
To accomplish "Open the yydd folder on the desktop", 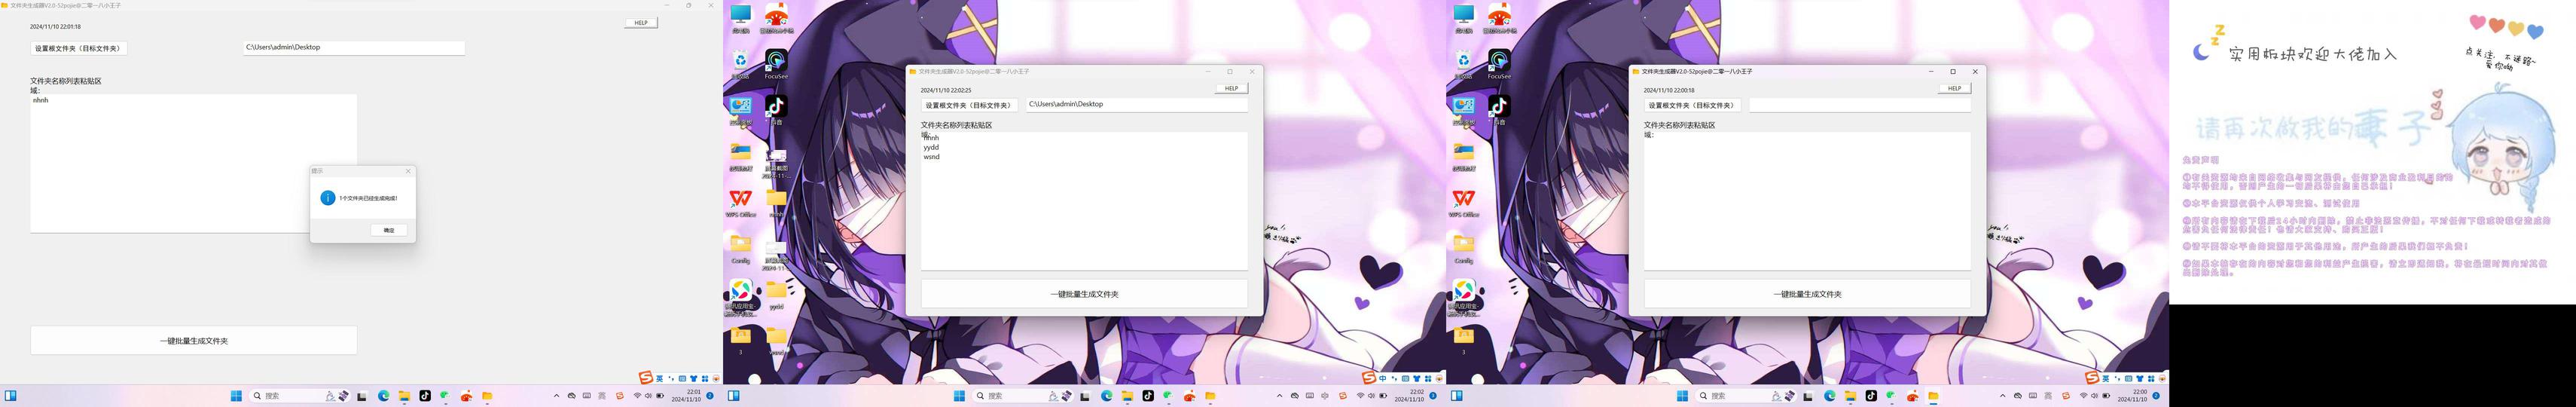I will (x=776, y=292).
